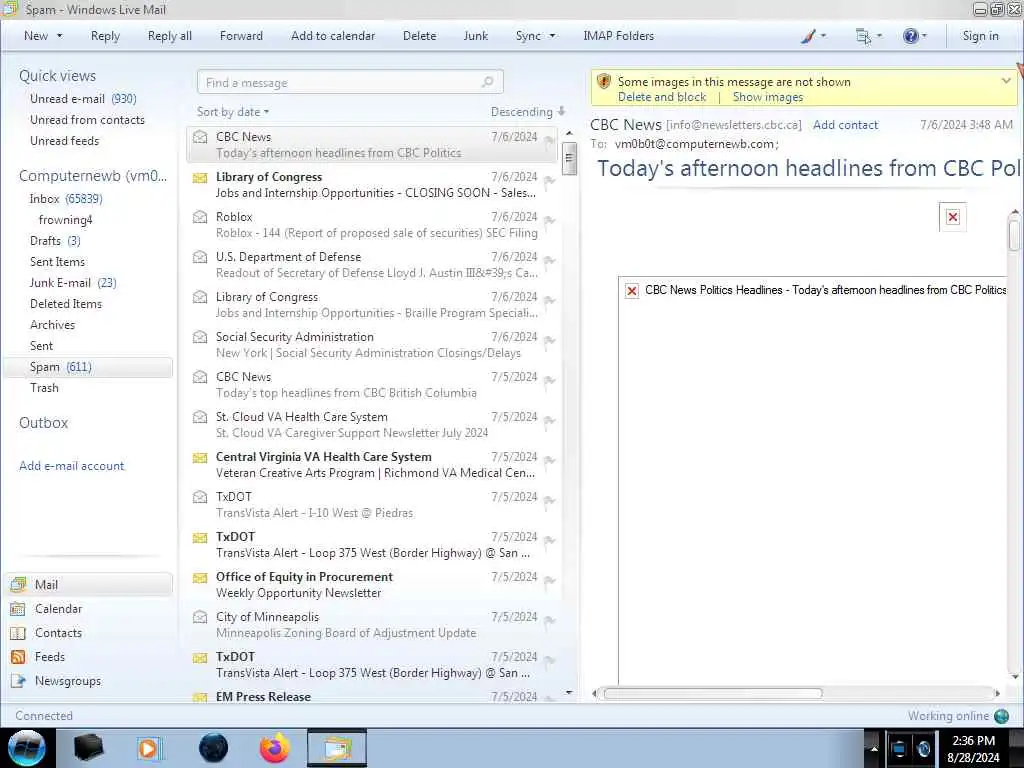Click the Find a message search box
Viewport: 1024px width, 768px height.
pos(349,82)
